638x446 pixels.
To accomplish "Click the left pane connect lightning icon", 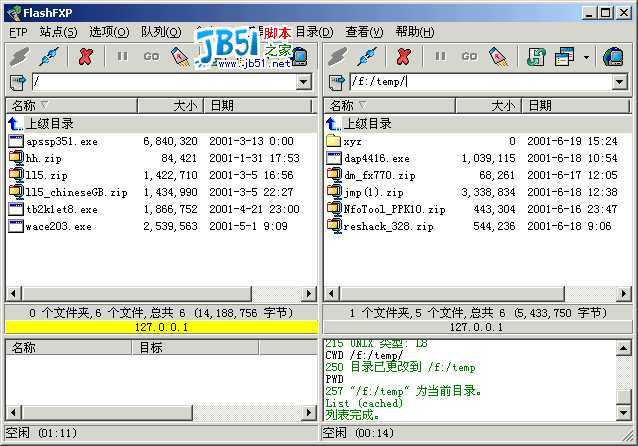I will (19, 57).
